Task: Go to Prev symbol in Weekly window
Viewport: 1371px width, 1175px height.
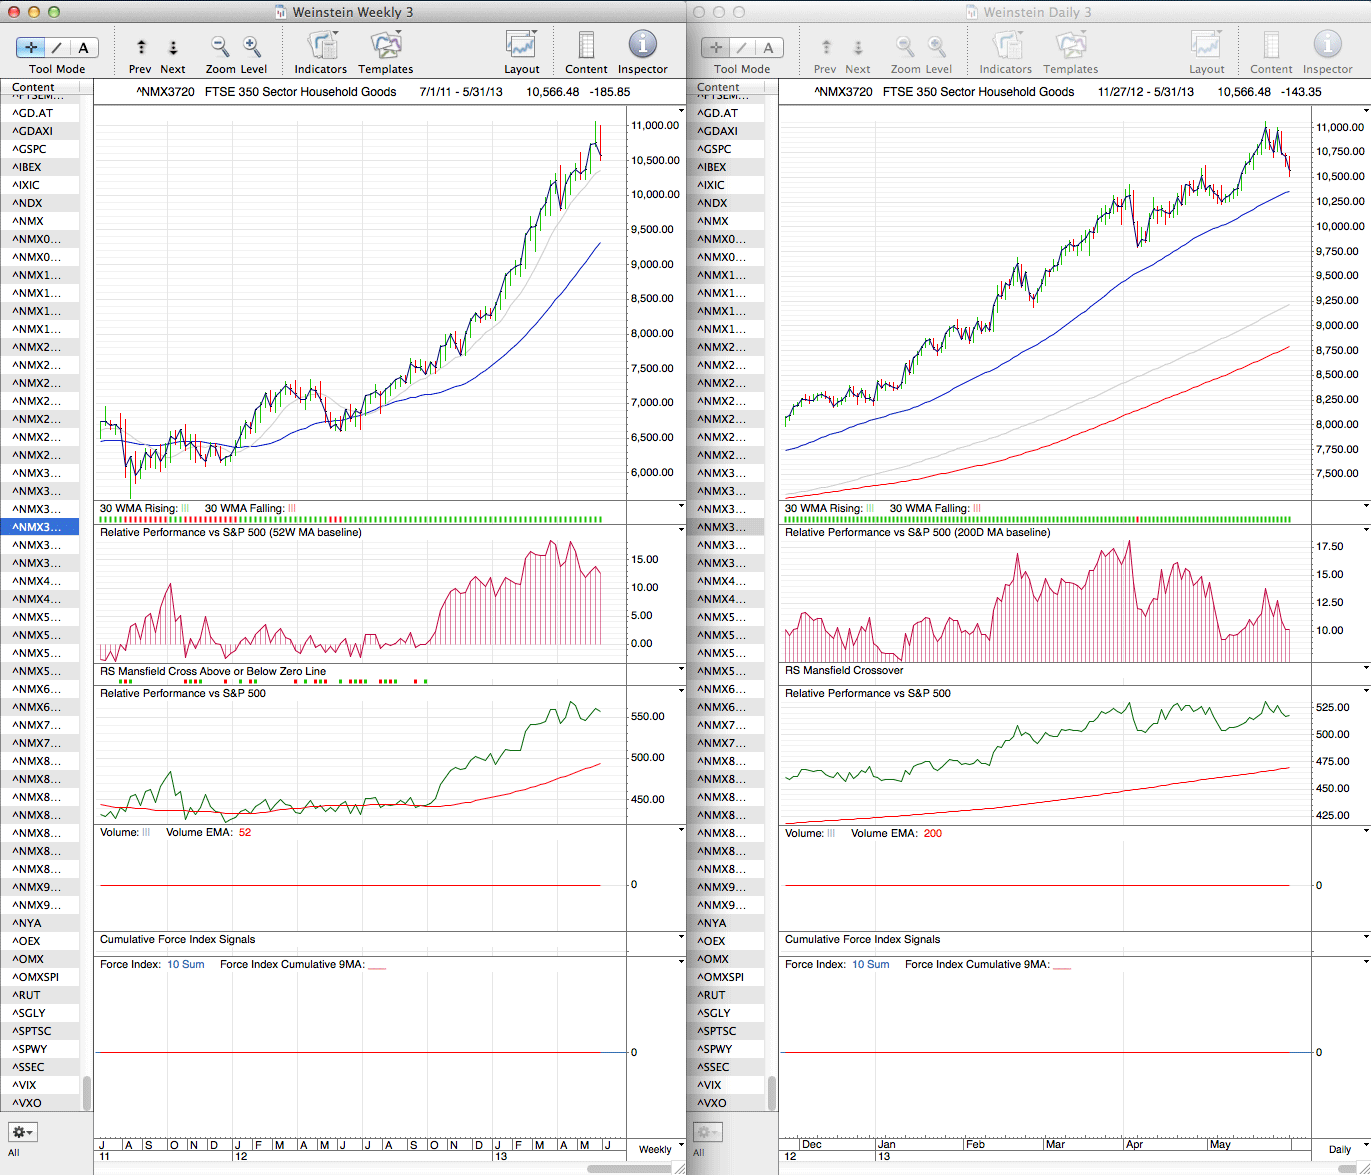Action: 141,47
